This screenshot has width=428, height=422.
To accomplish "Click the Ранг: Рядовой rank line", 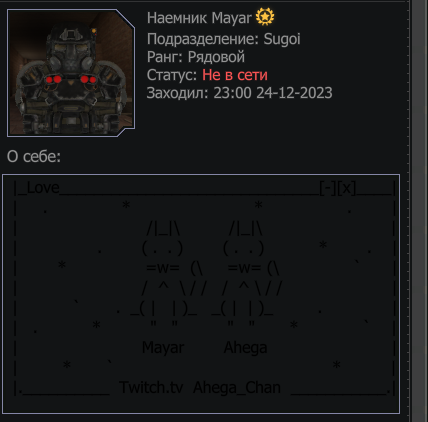I will pos(196,57).
